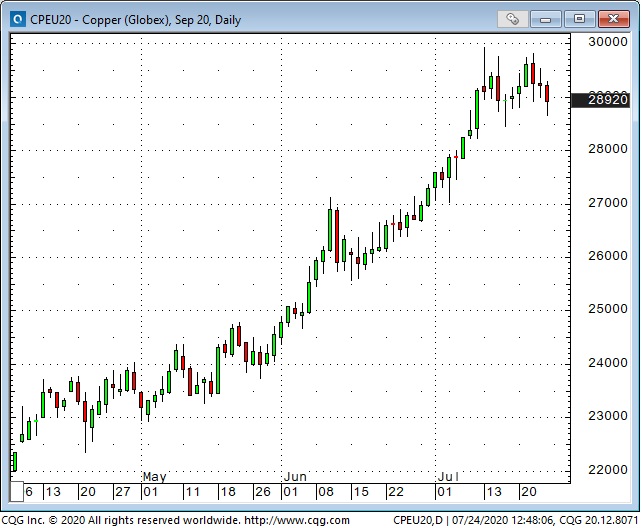Click the 23000 price axis label
642x528 pixels.
608,416
